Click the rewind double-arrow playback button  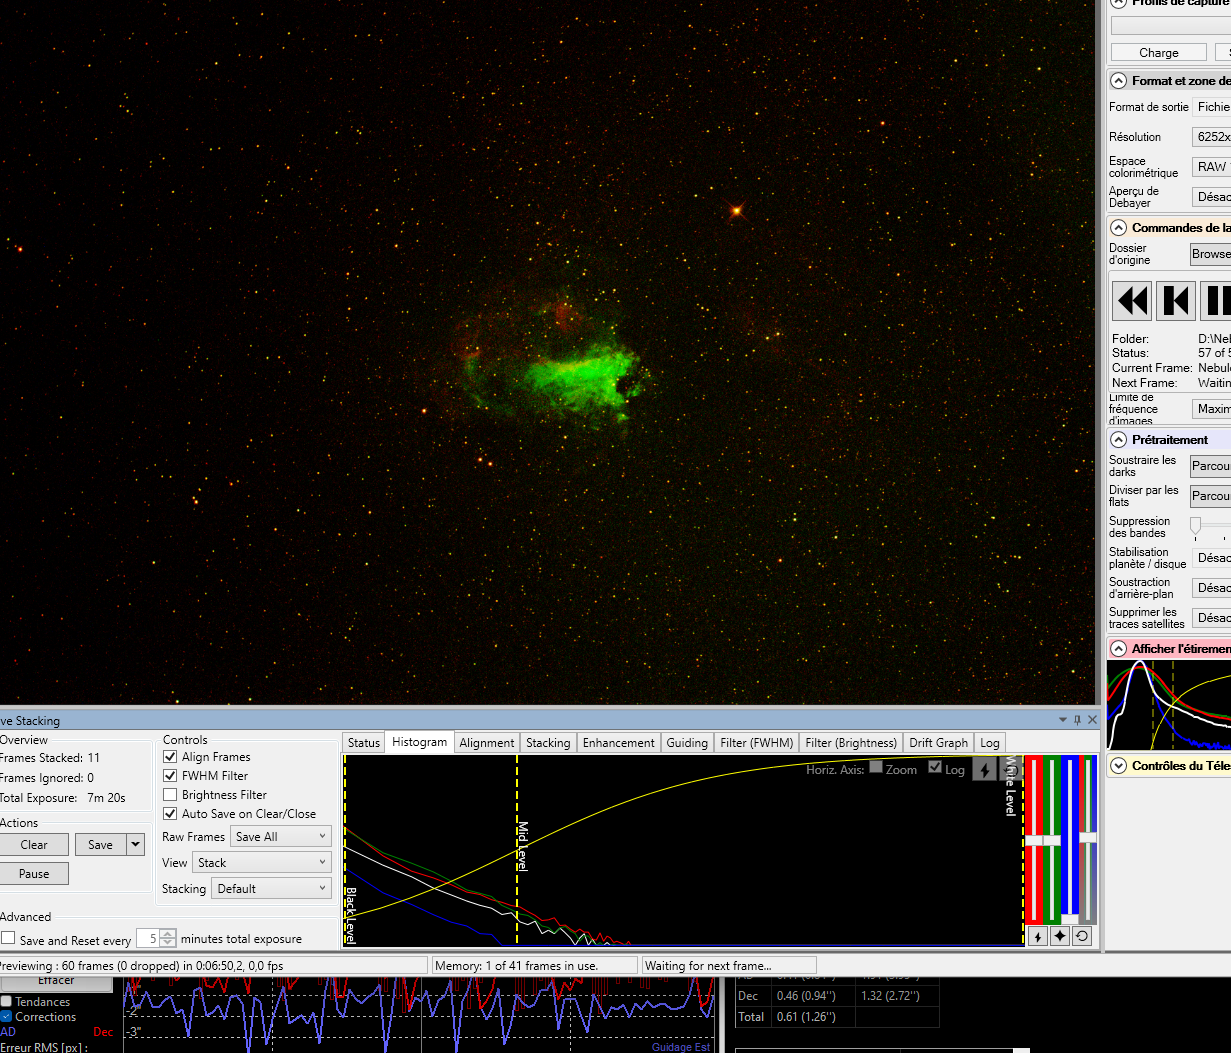coord(1132,301)
